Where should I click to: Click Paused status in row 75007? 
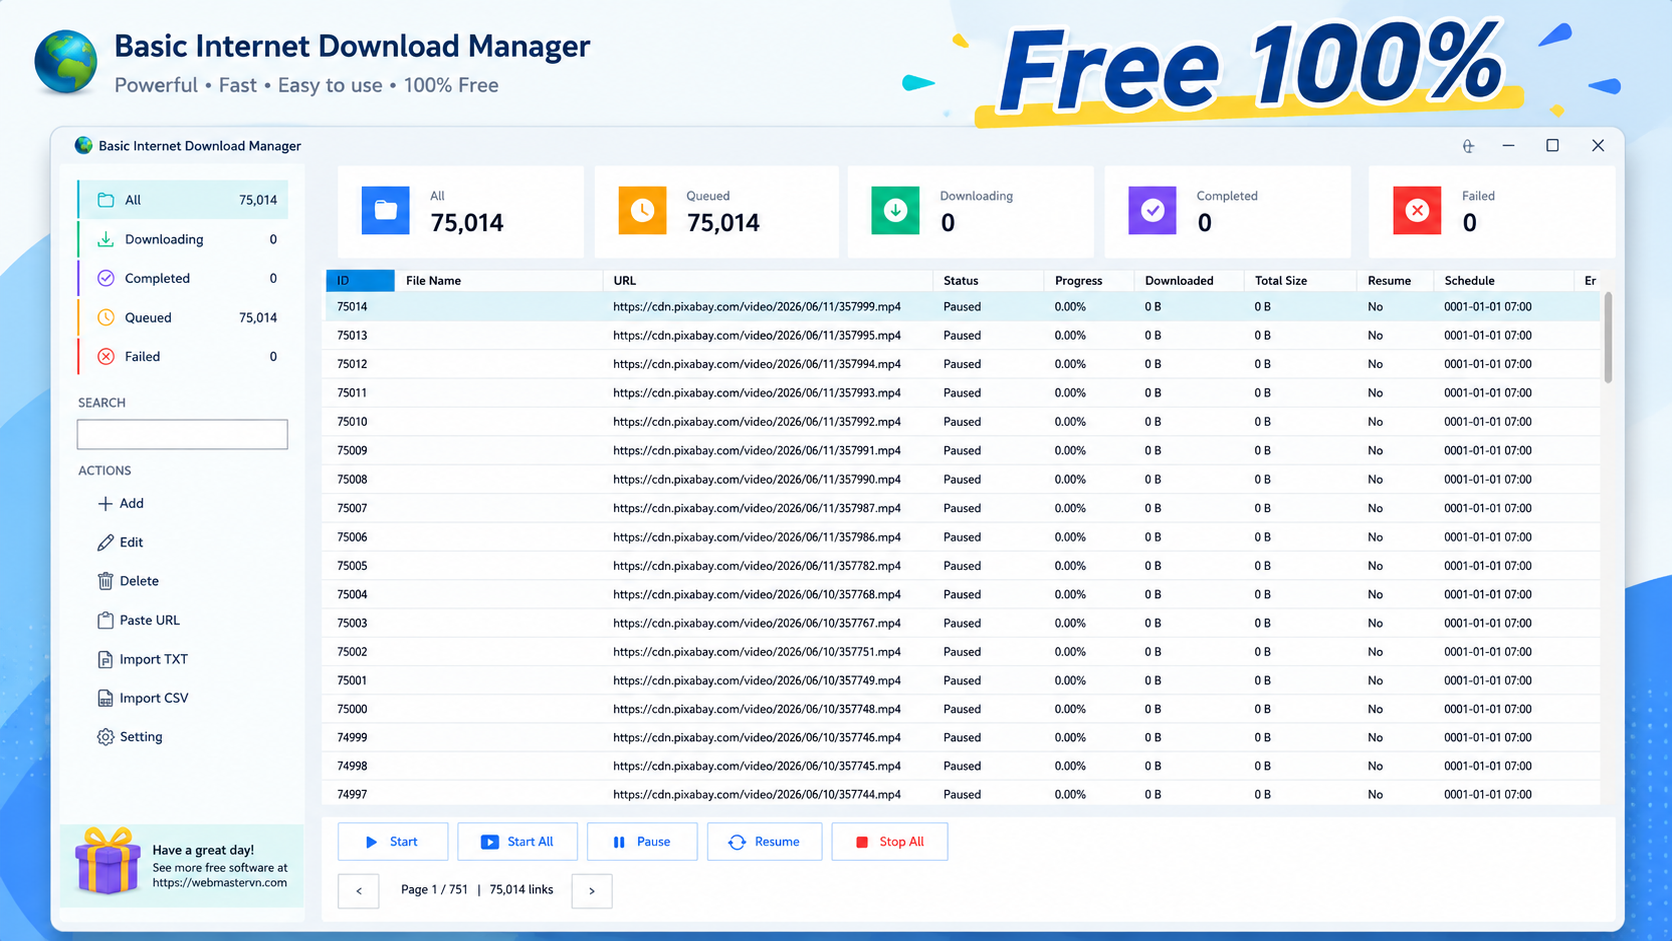(x=962, y=508)
